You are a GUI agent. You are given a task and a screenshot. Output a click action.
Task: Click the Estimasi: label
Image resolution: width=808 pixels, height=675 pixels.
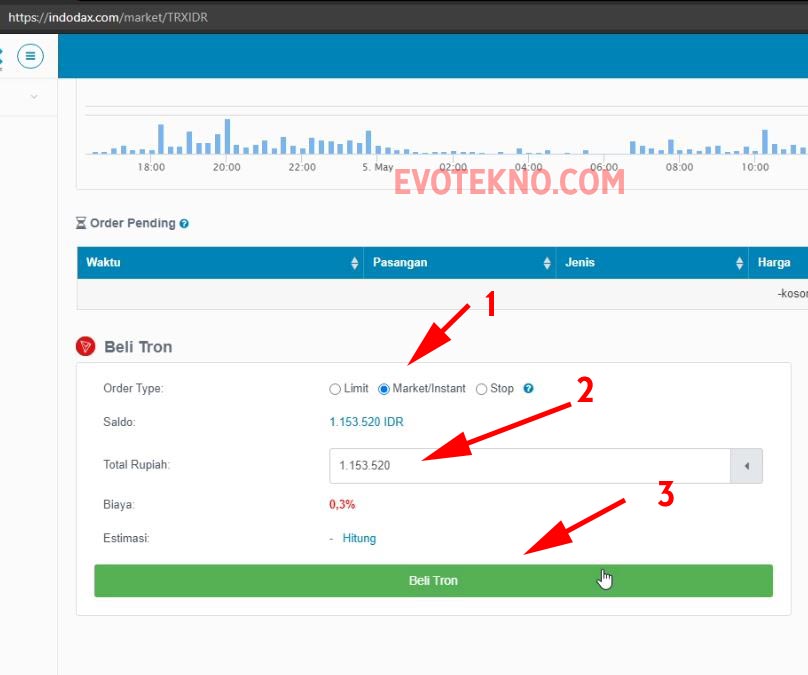(126, 538)
